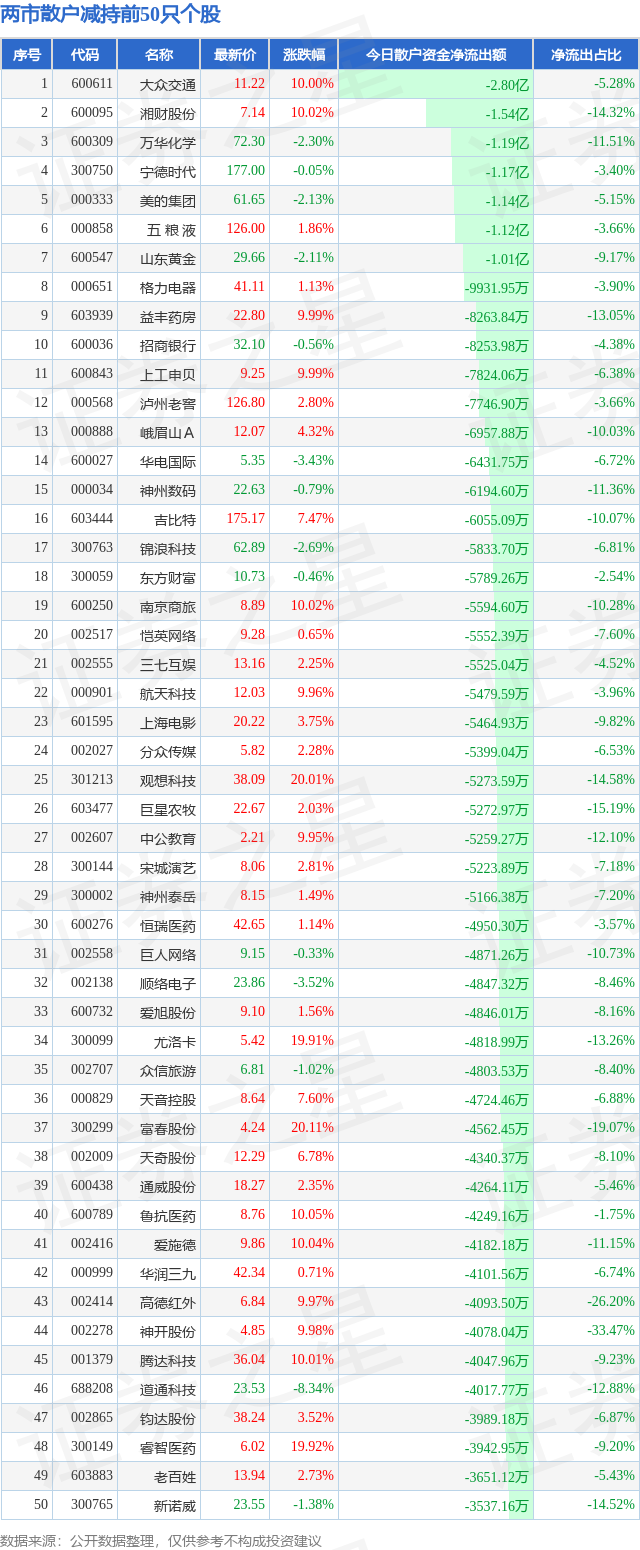The width and height of the screenshot is (640, 1550).
Task: Select stock name 天奇股份
Action: point(168,1157)
